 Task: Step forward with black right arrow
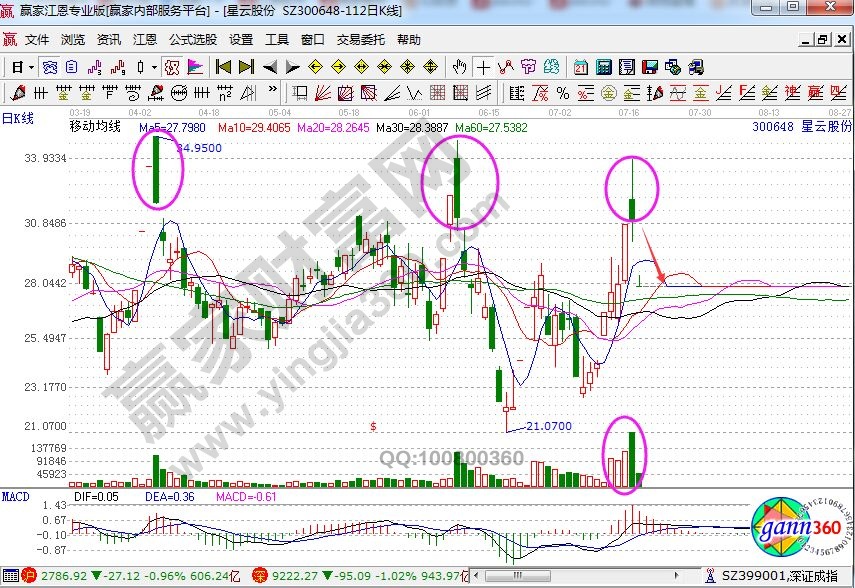coord(292,67)
